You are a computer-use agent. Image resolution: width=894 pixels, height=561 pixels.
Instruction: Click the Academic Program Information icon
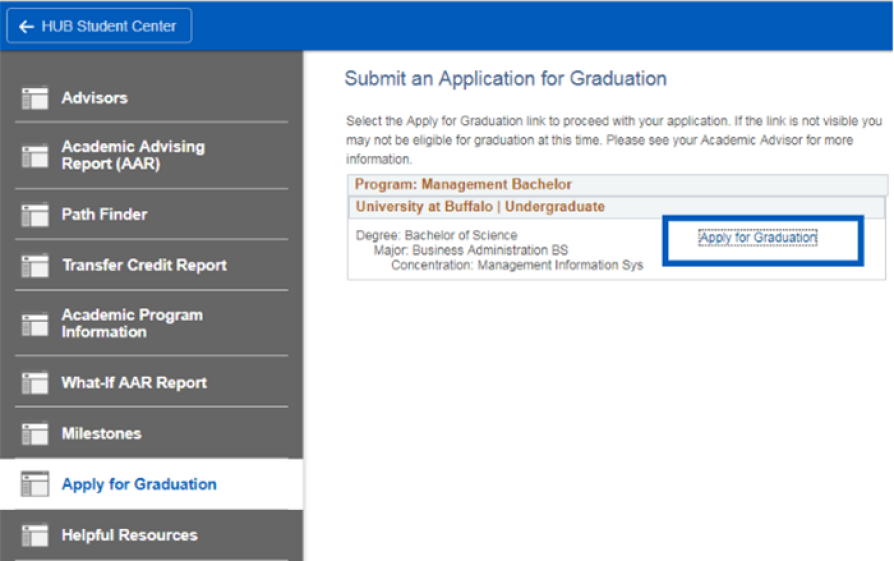[x=35, y=324]
